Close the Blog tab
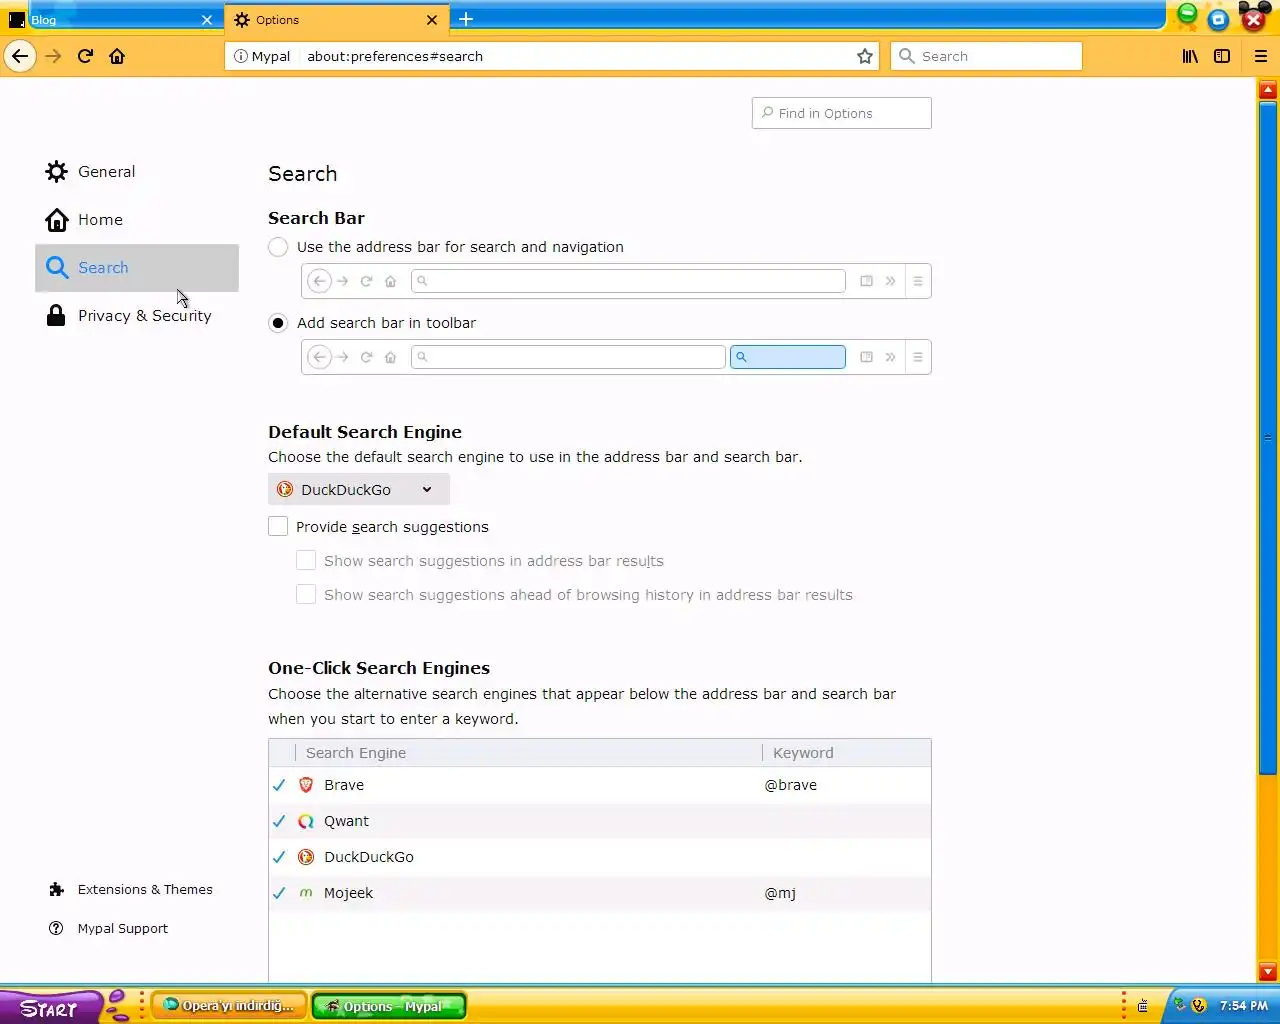 [x=207, y=19]
